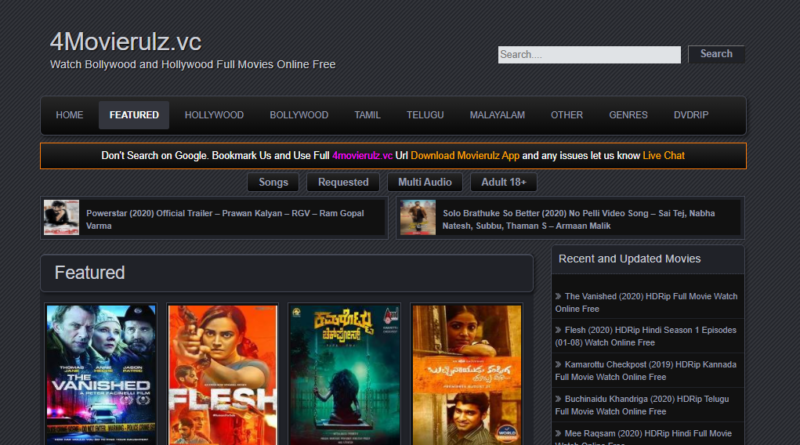This screenshot has width=800, height=445.
Task: Open the DVDRip menu section
Action: (x=691, y=115)
